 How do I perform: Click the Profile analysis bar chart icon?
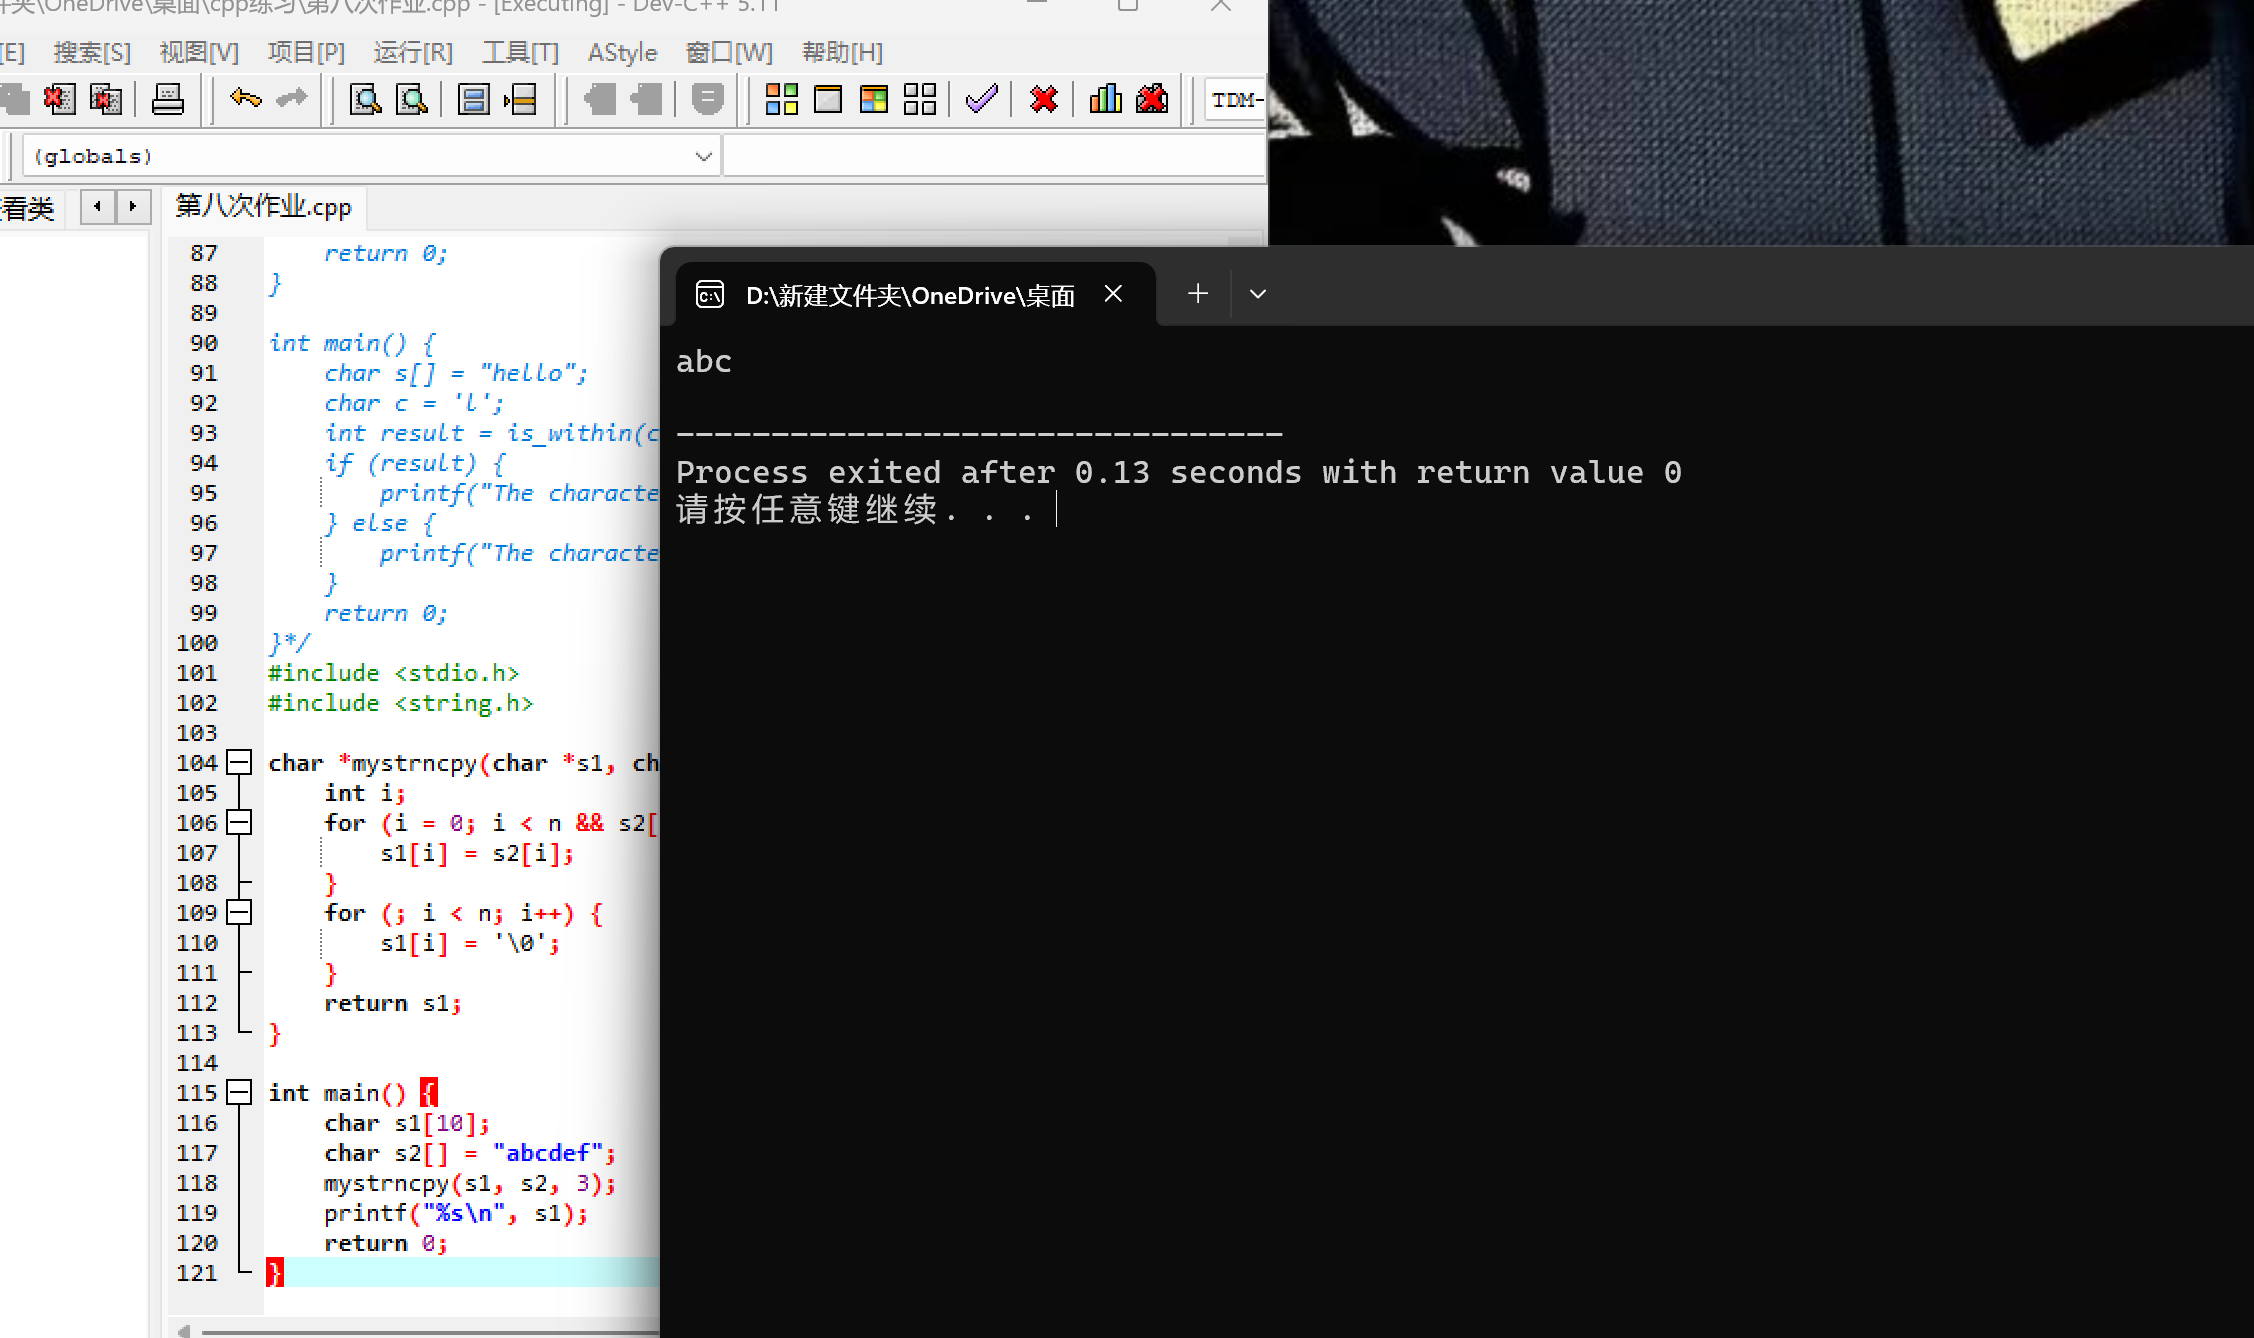1105,99
